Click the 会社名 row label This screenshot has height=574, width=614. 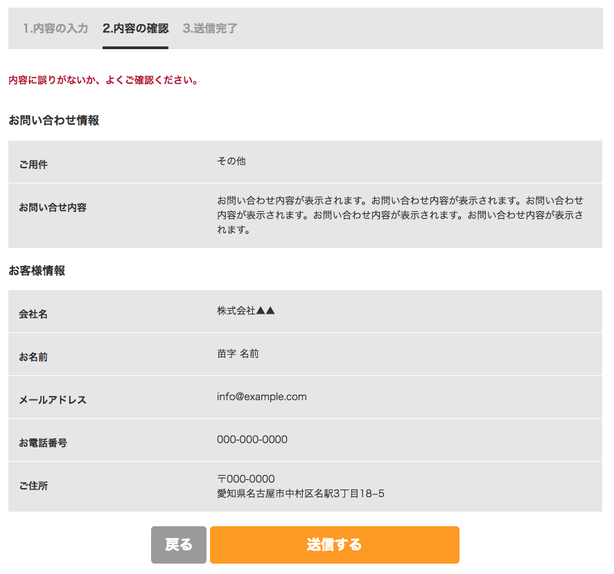pyautogui.click(x=33, y=314)
